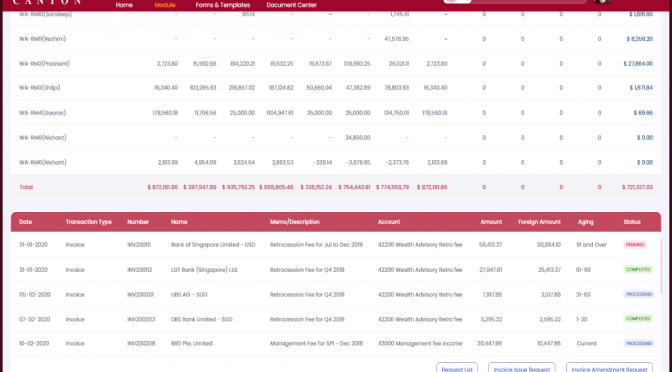672x372 pixels.
Task: Click the PENDING status badge
Action: point(635,245)
